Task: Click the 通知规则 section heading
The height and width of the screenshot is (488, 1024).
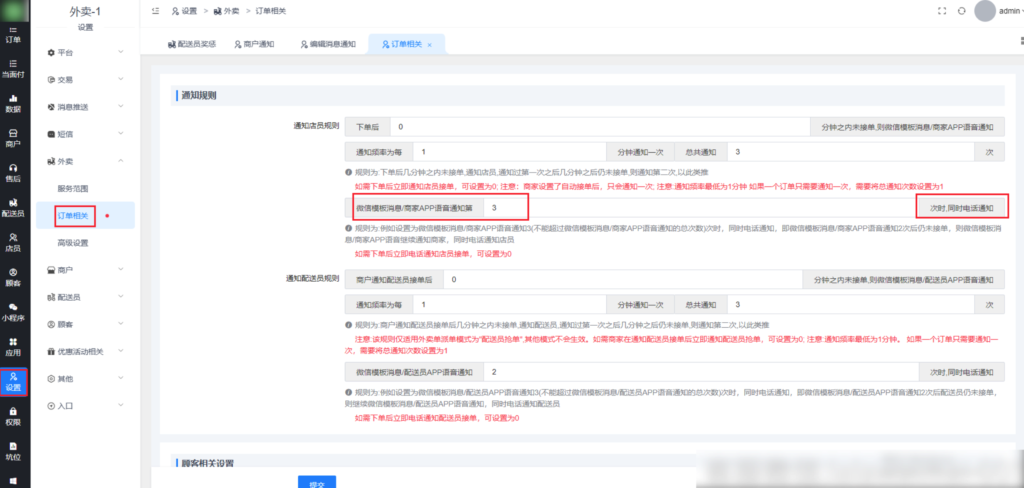Action: [199, 95]
